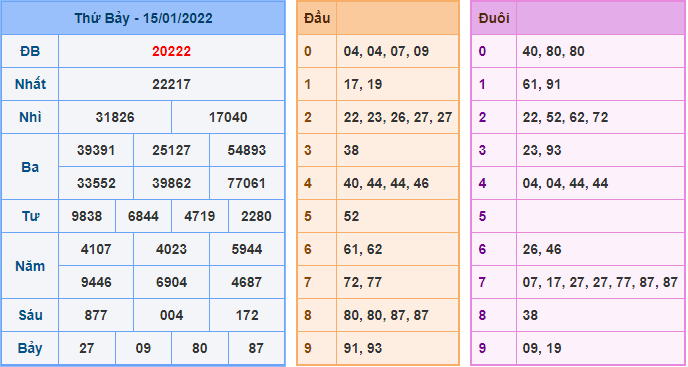Select Đuôi row '40, 80, 80'
Image resolution: width=688 pixels, height=367 pixels.
coord(553,51)
